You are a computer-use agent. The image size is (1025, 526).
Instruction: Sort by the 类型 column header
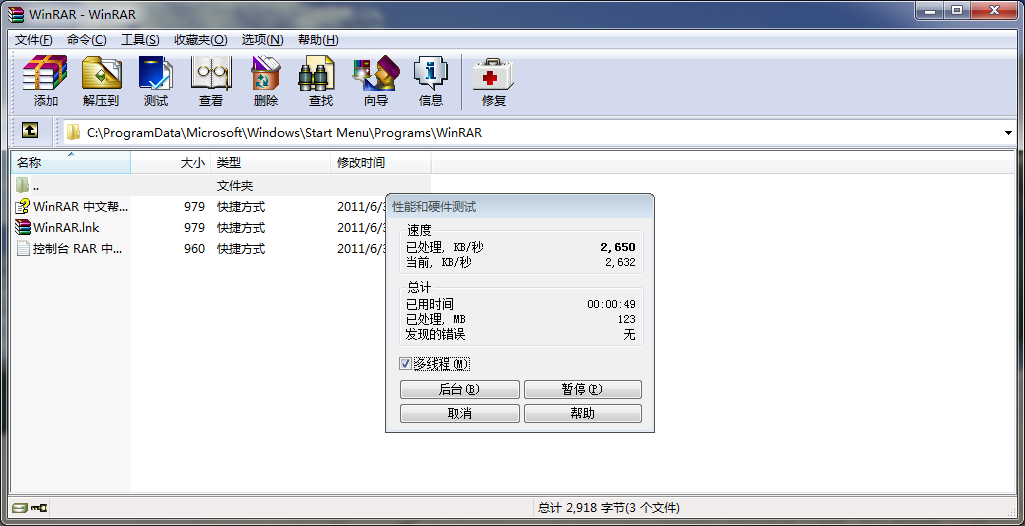271,163
